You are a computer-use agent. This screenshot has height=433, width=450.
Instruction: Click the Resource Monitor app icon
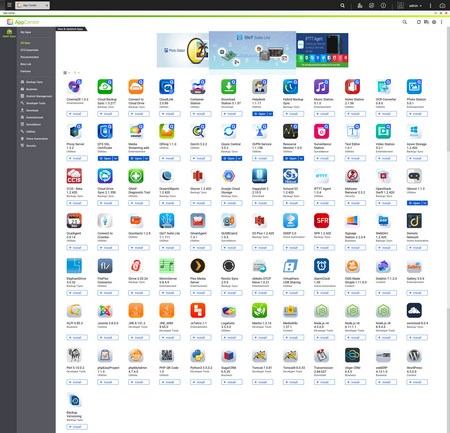point(290,131)
